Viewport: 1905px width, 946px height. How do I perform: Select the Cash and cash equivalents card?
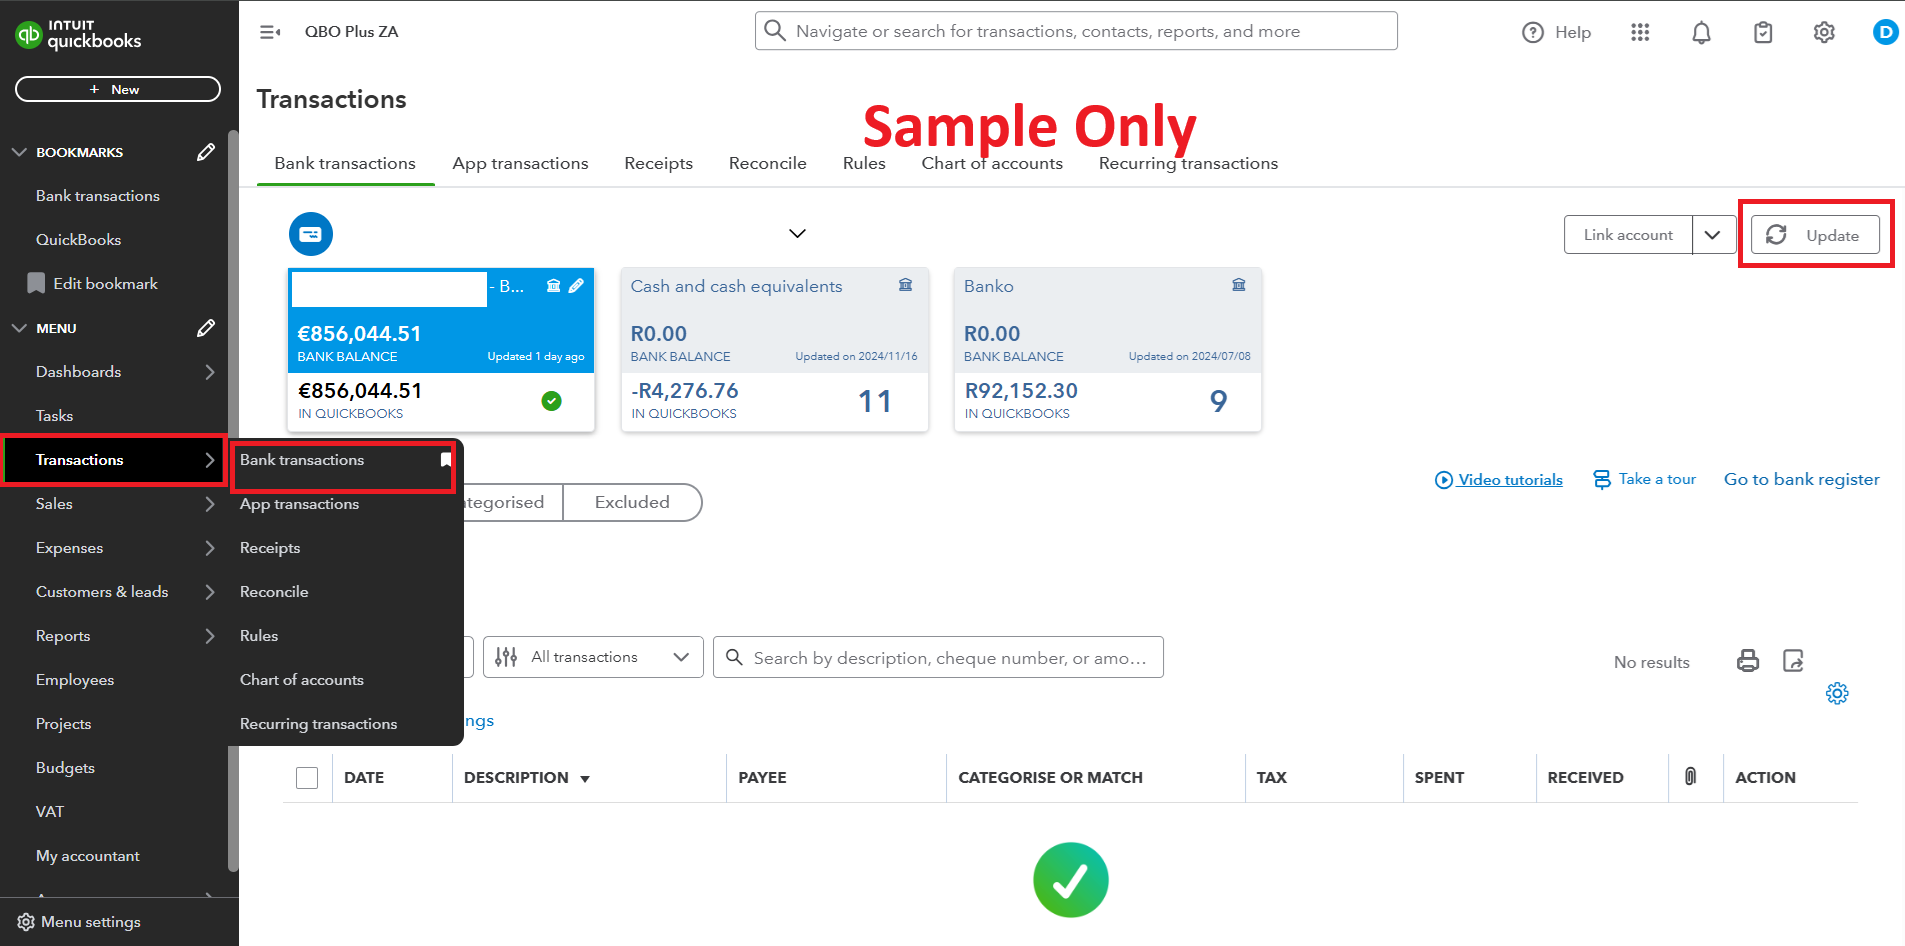tap(775, 349)
